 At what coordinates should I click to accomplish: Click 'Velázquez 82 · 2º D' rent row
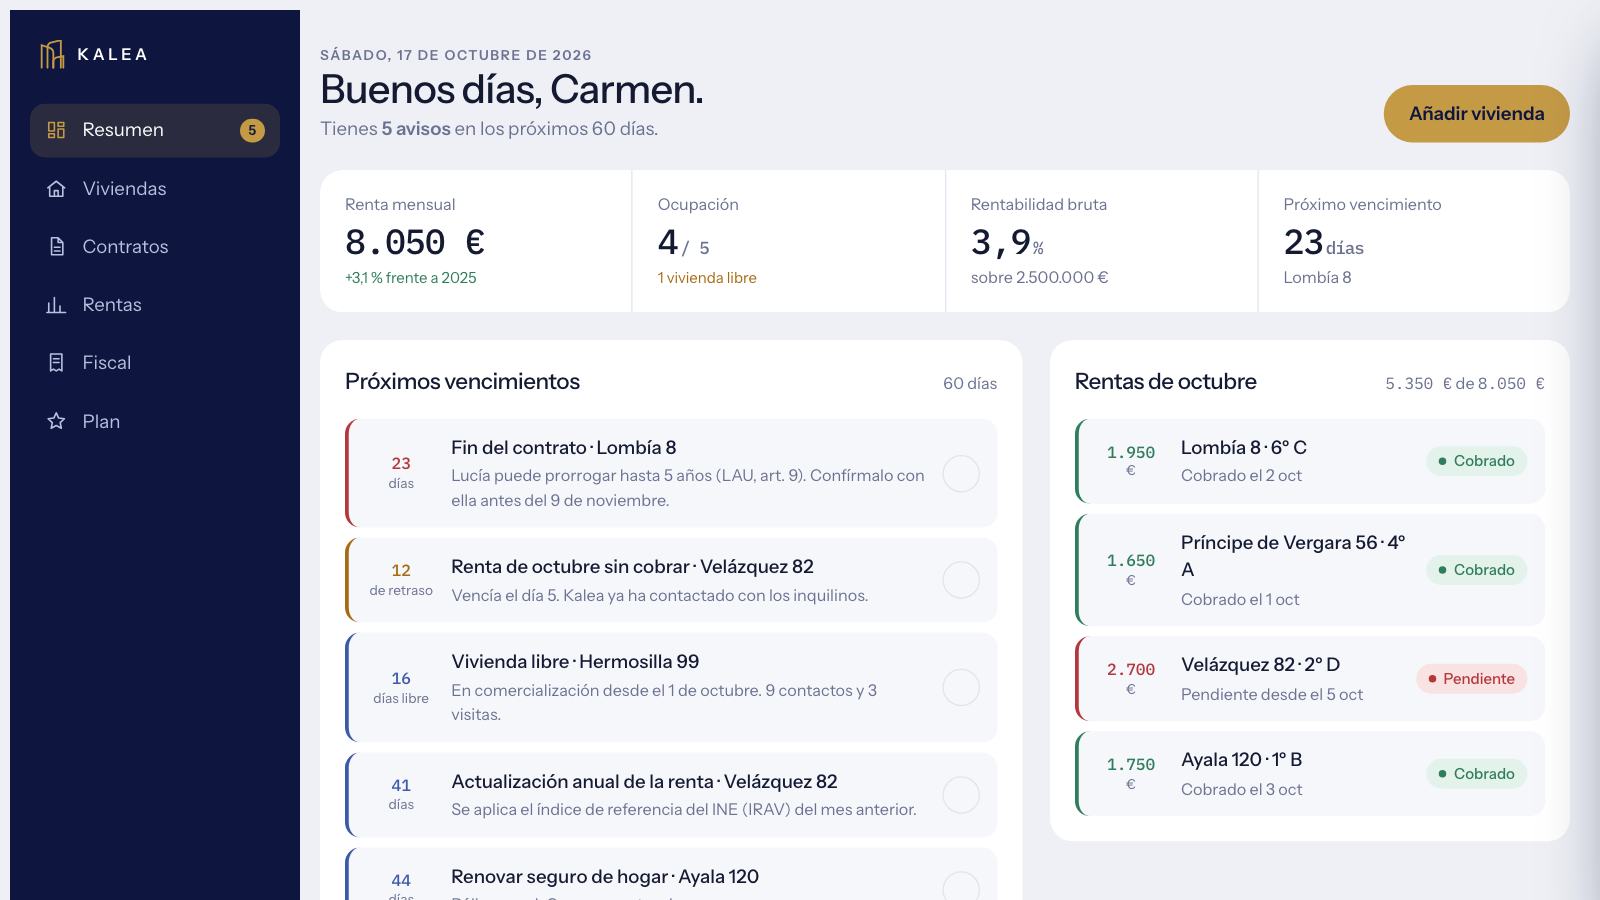tap(1310, 679)
